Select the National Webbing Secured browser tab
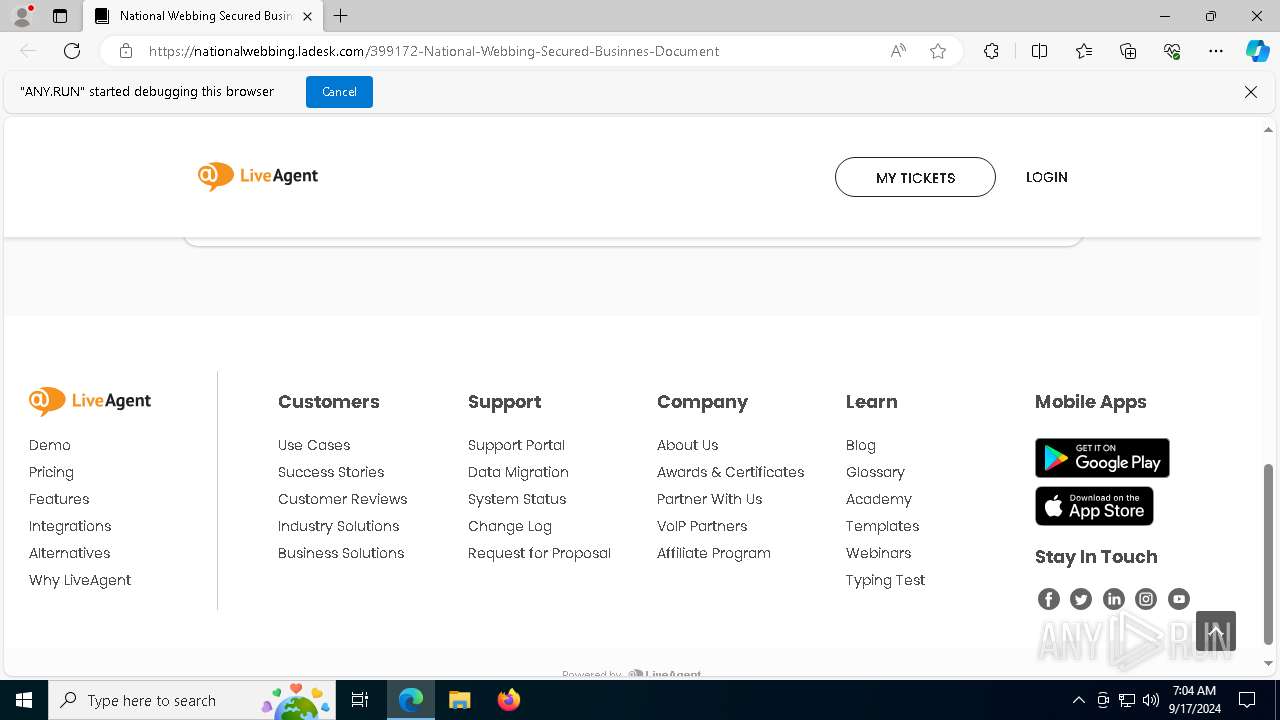Viewport: 1280px width, 720px height. coord(200,16)
